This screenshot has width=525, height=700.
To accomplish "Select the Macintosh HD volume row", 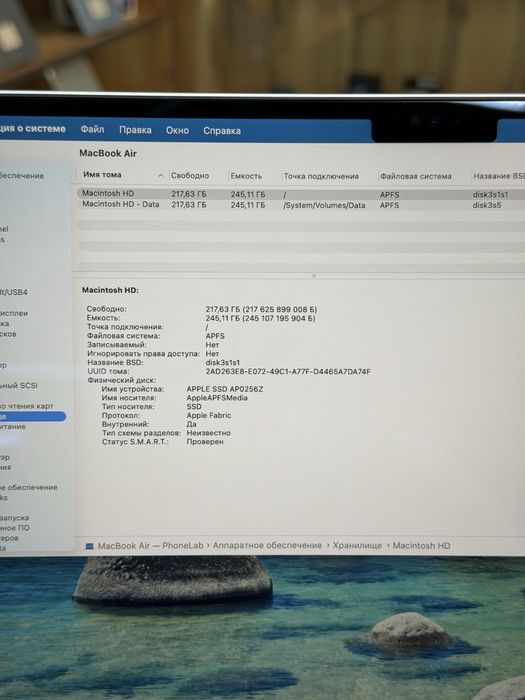I will [300, 194].
